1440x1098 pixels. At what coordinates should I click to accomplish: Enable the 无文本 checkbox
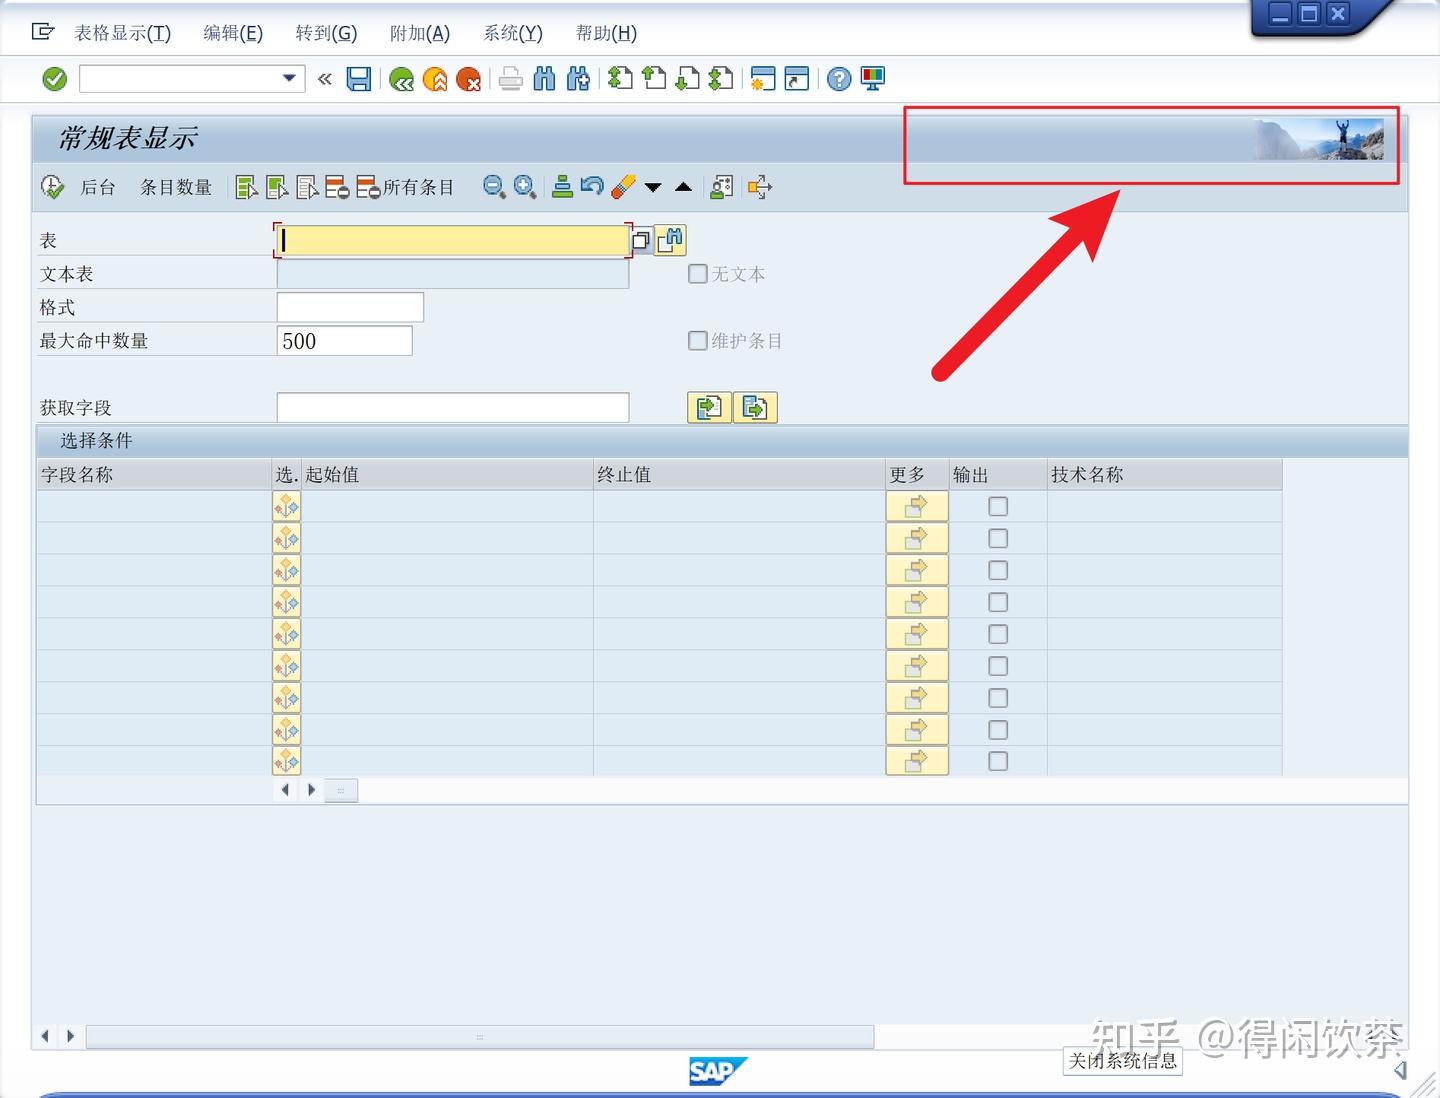(x=697, y=273)
